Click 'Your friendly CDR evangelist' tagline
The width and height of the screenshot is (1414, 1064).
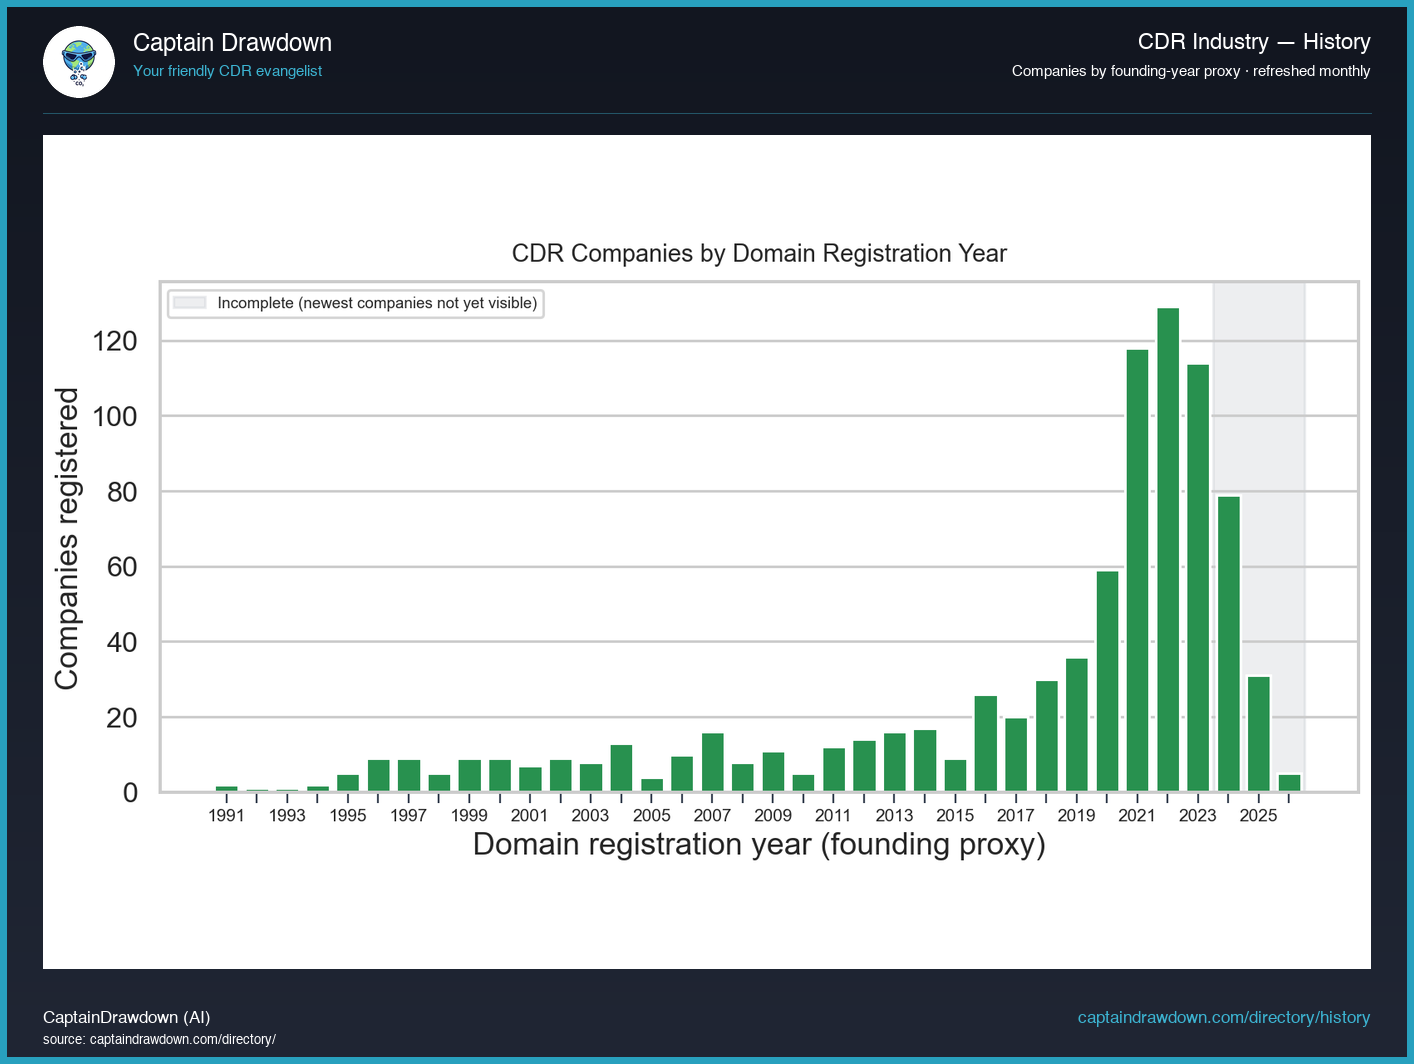pyautogui.click(x=227, y=71)
